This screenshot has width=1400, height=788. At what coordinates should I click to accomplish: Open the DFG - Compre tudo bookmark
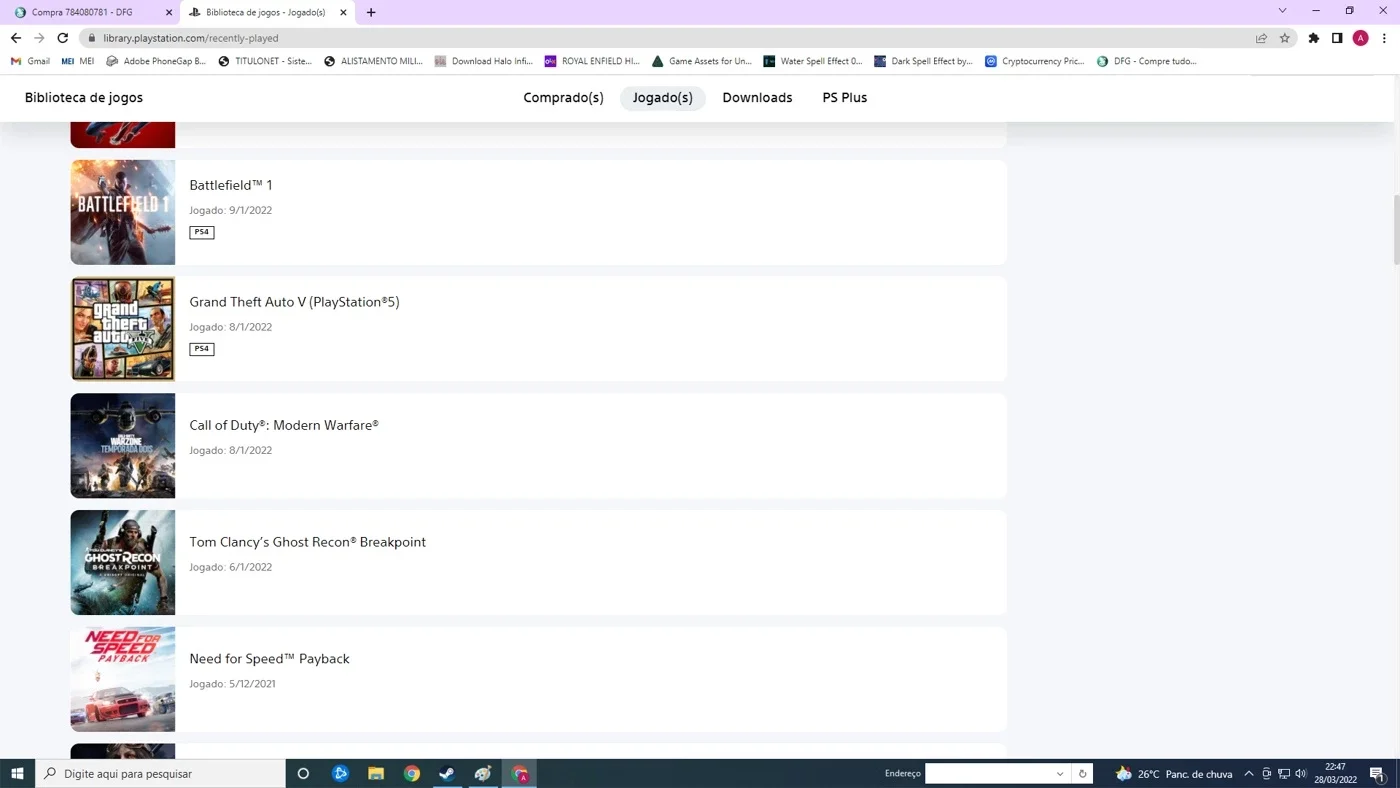pyautogui.click(x=1147, y=61)
